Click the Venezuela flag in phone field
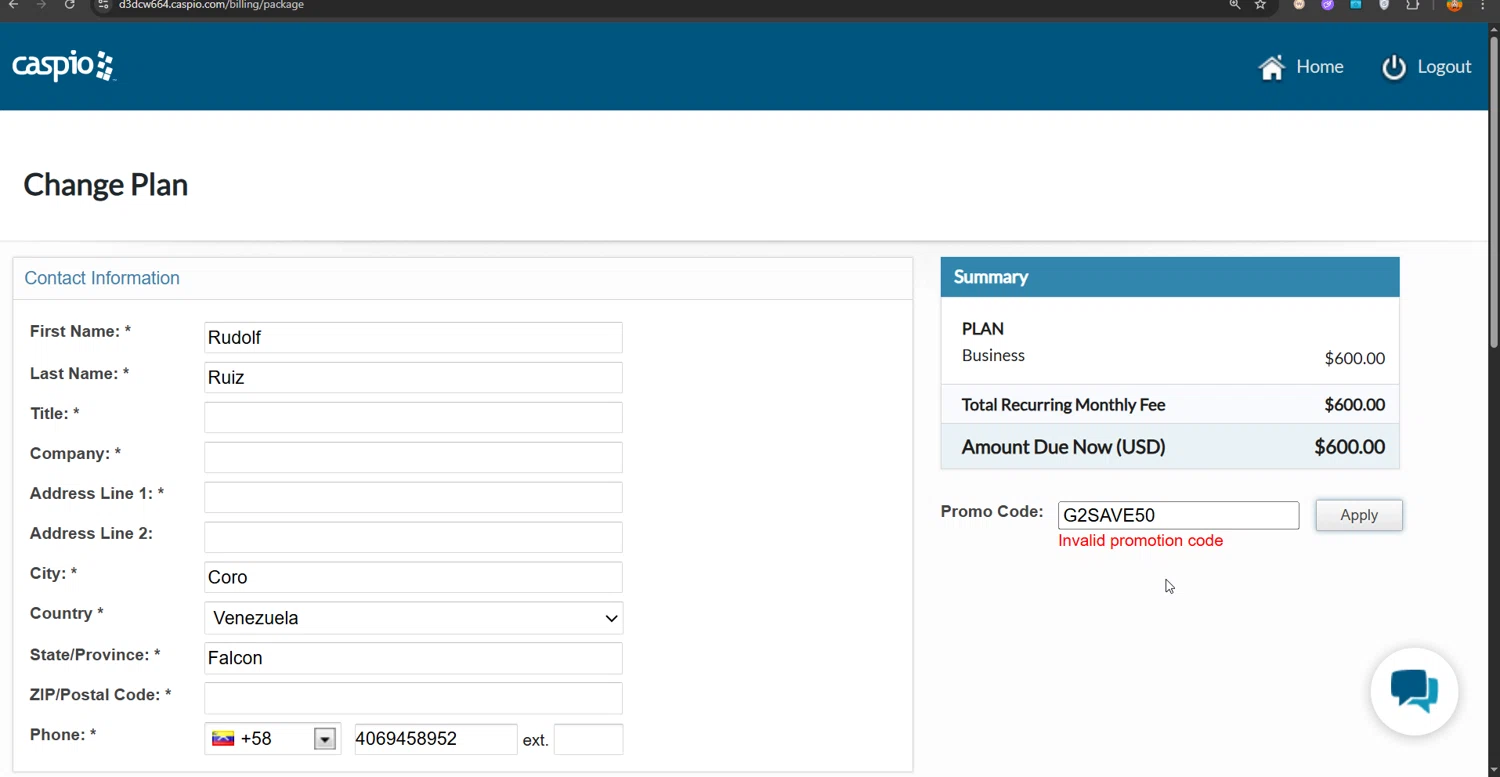 223,739
